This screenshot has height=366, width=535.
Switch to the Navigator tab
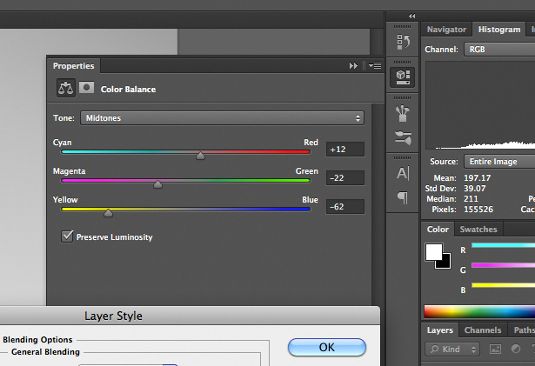click(x=446, y=30)
